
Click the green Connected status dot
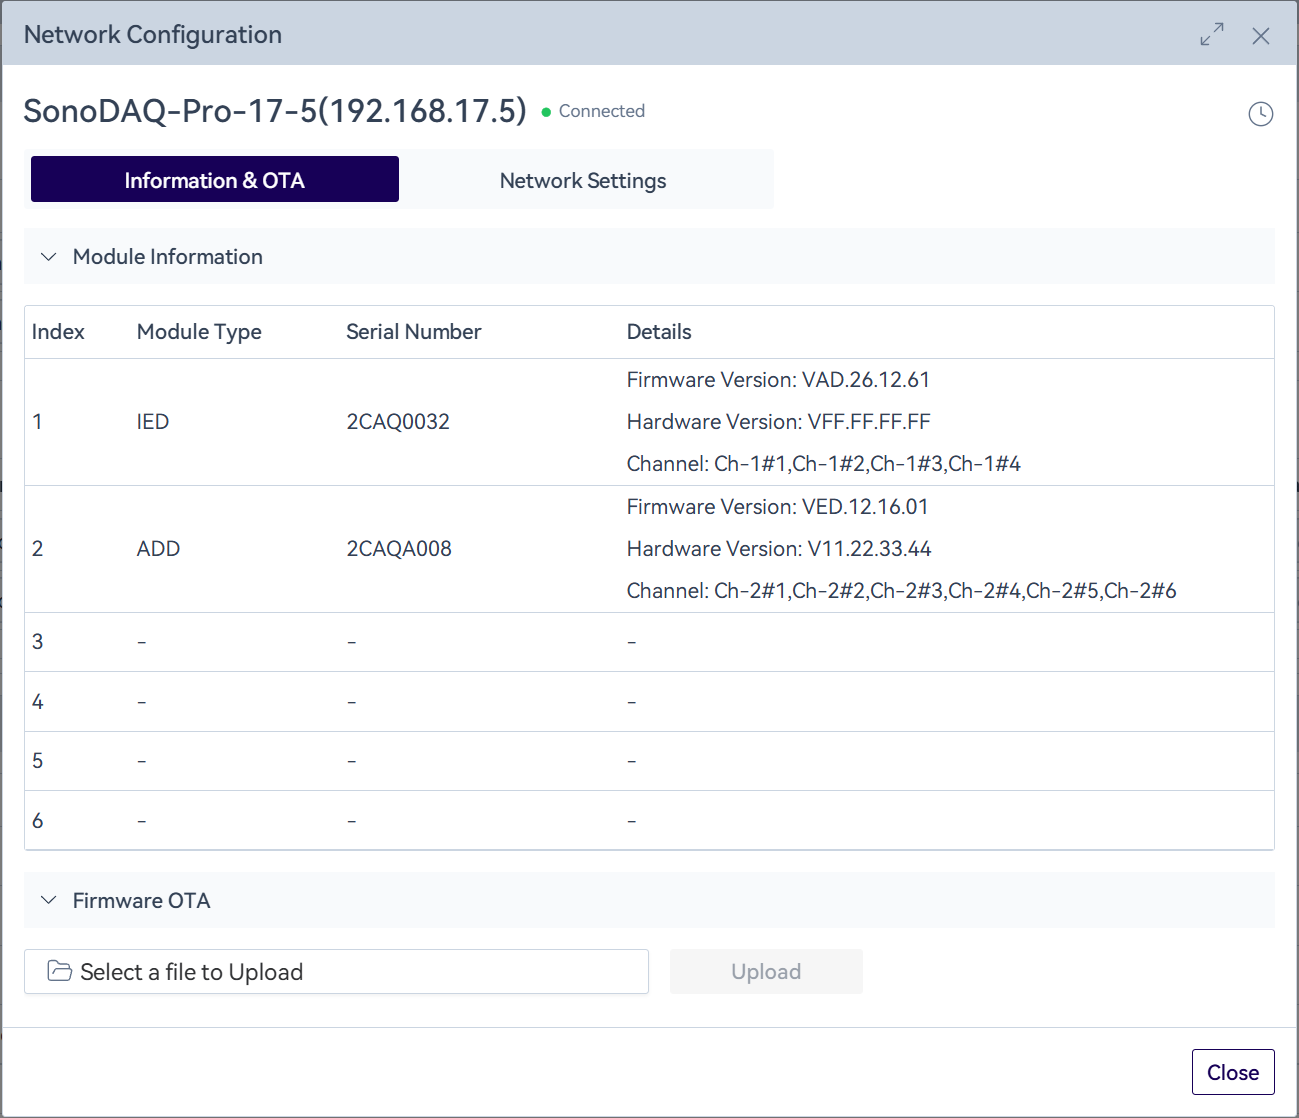[546, 112]
